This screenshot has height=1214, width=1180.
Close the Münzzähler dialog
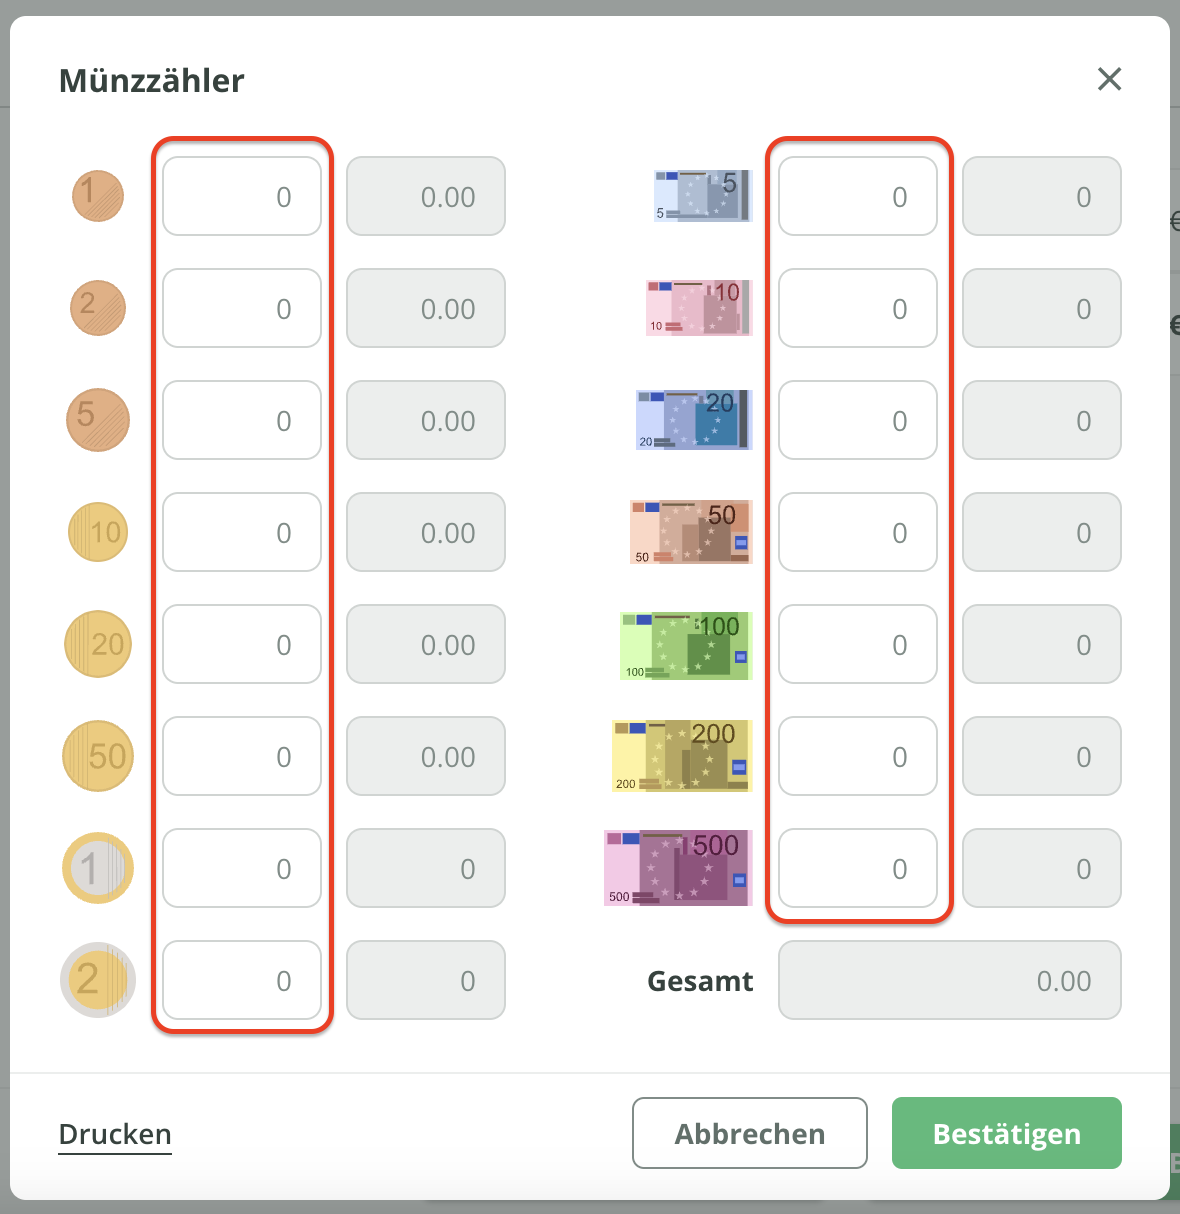[1109, 79]
